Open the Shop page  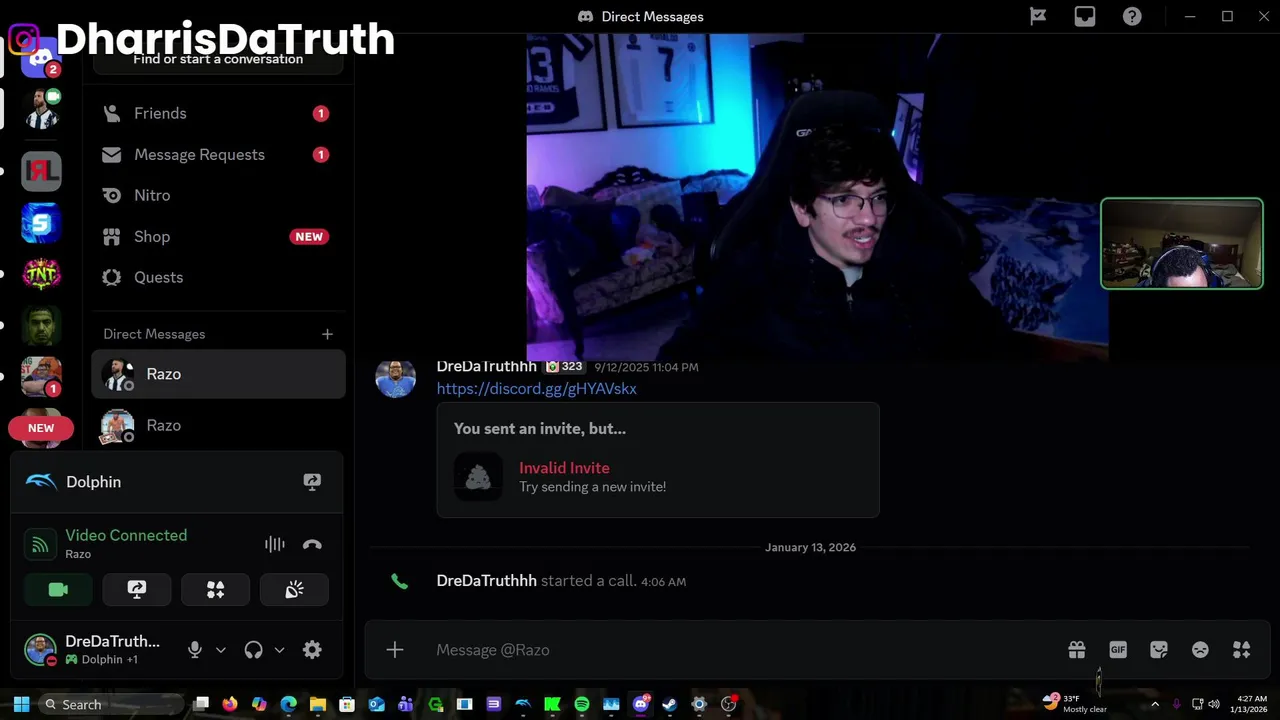tap(218, 236)
